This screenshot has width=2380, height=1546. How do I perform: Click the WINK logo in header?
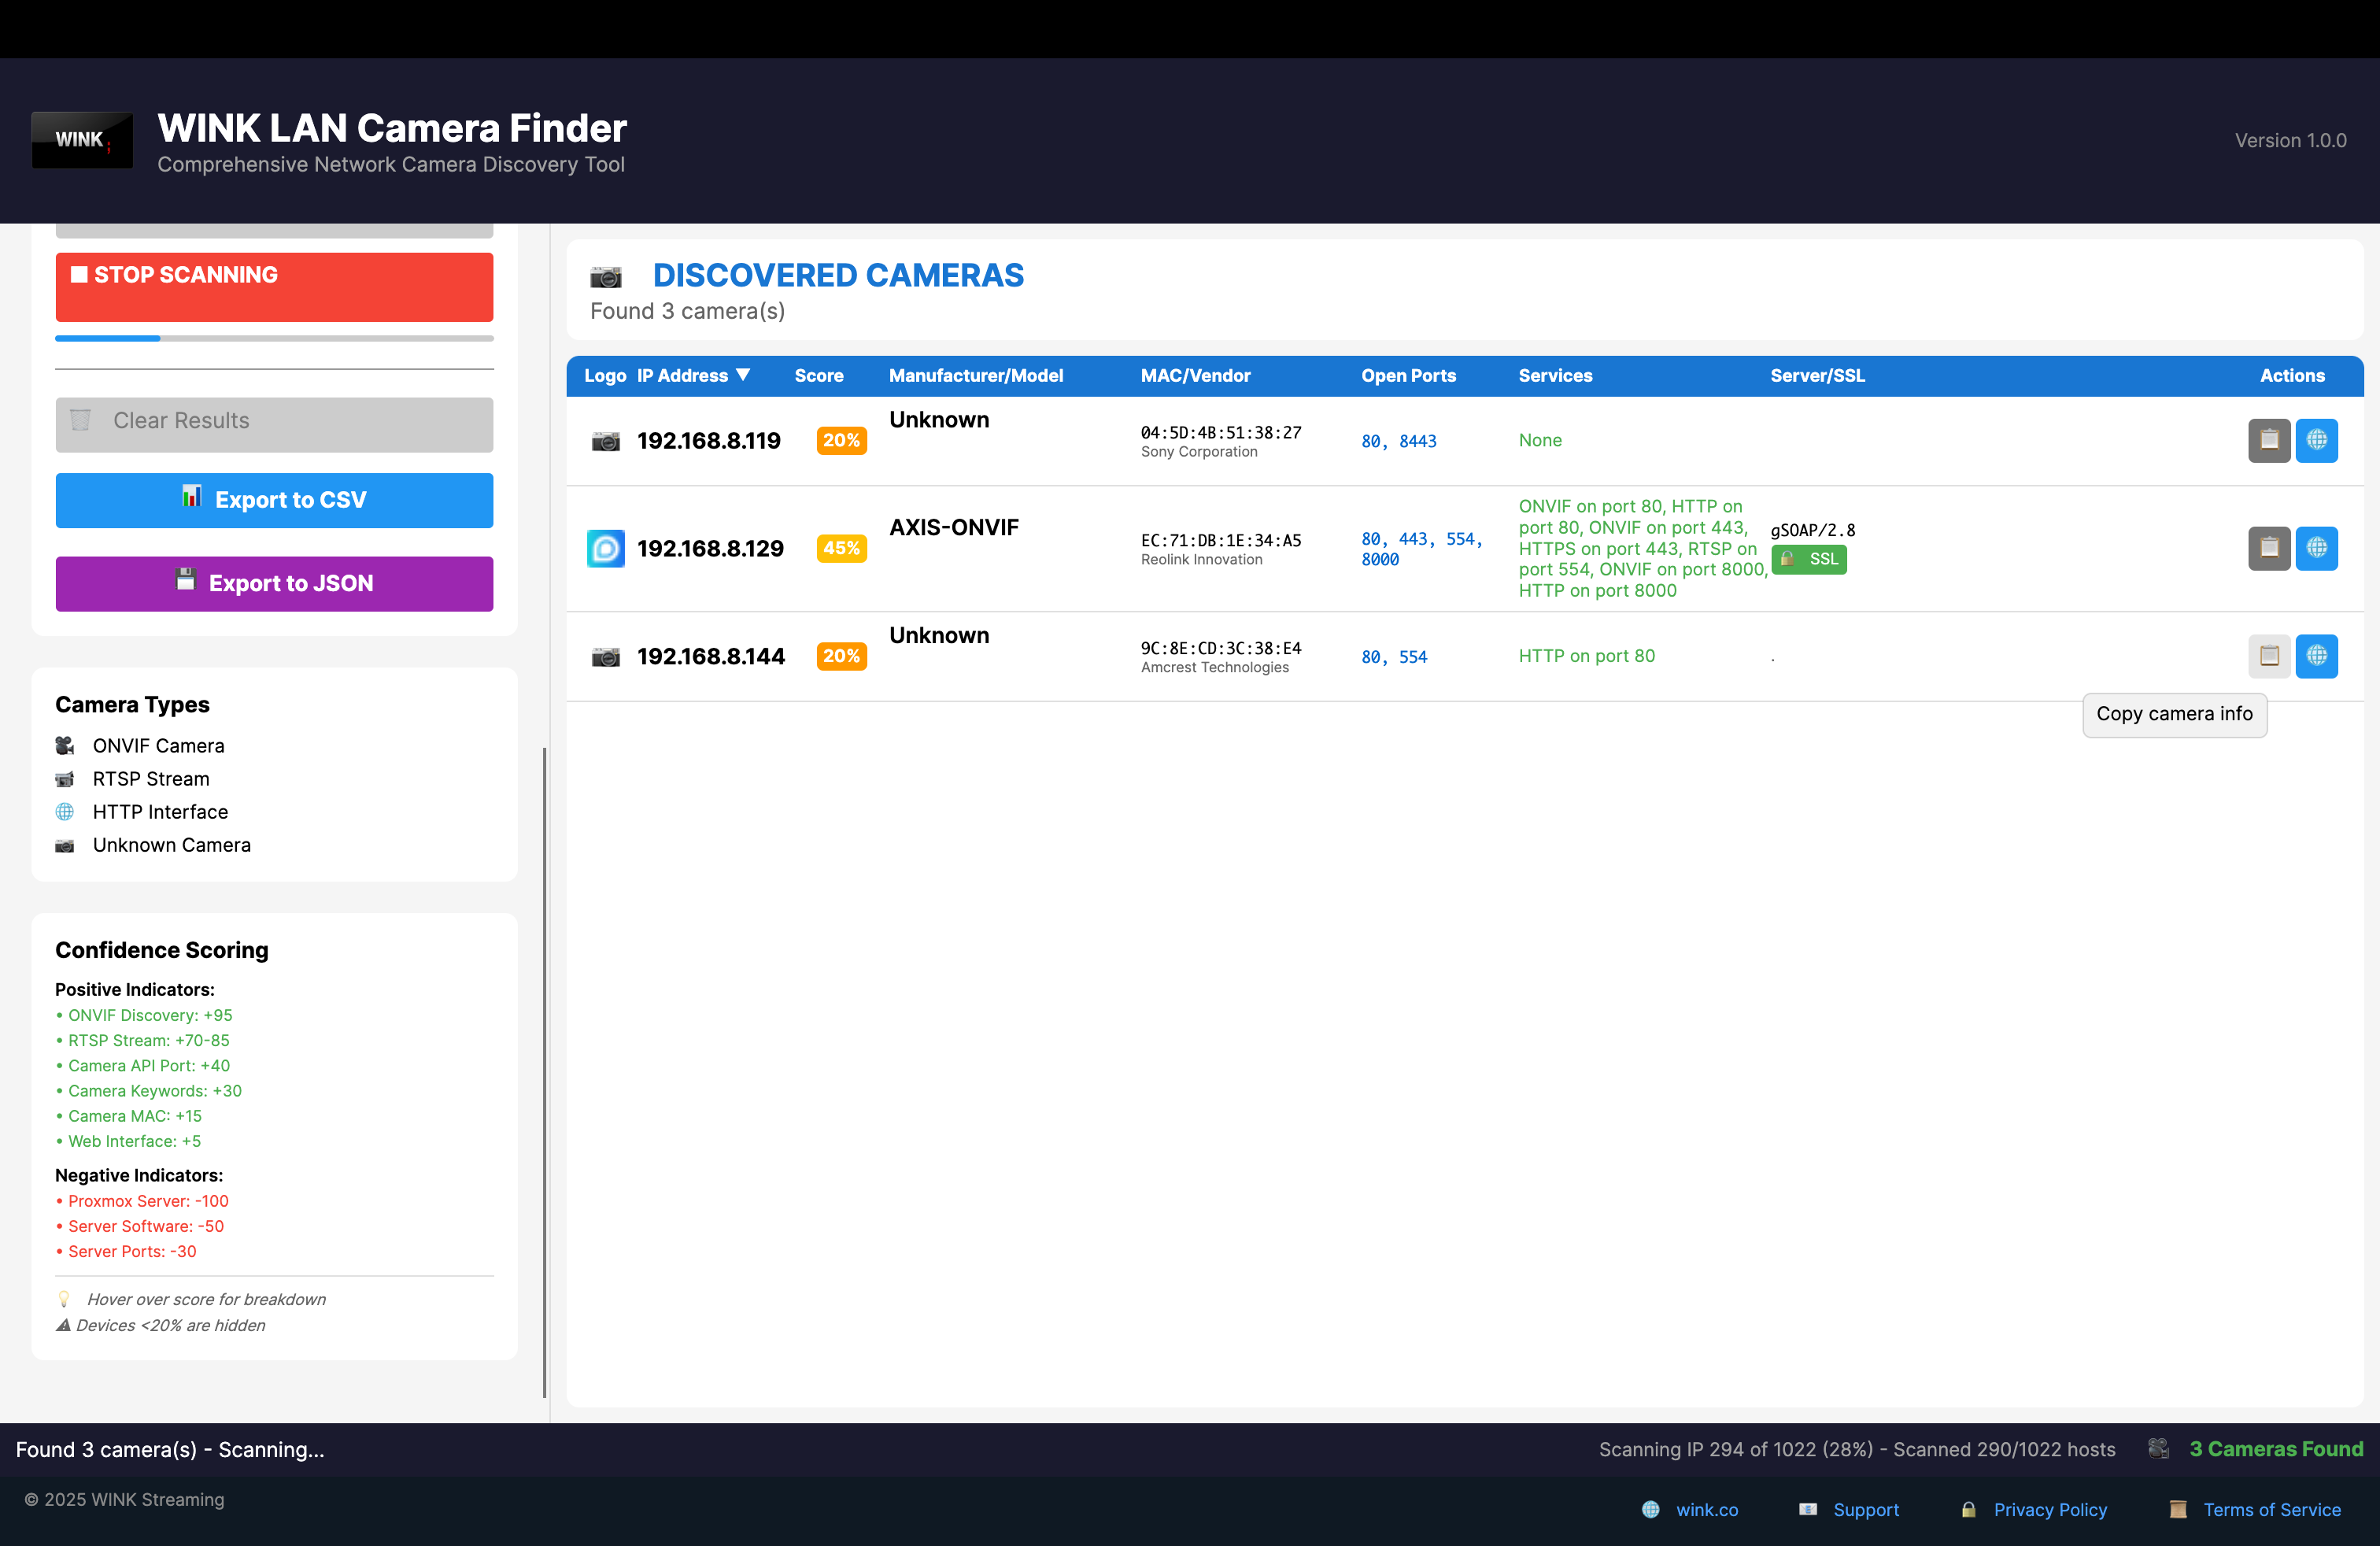click(82, 140)
